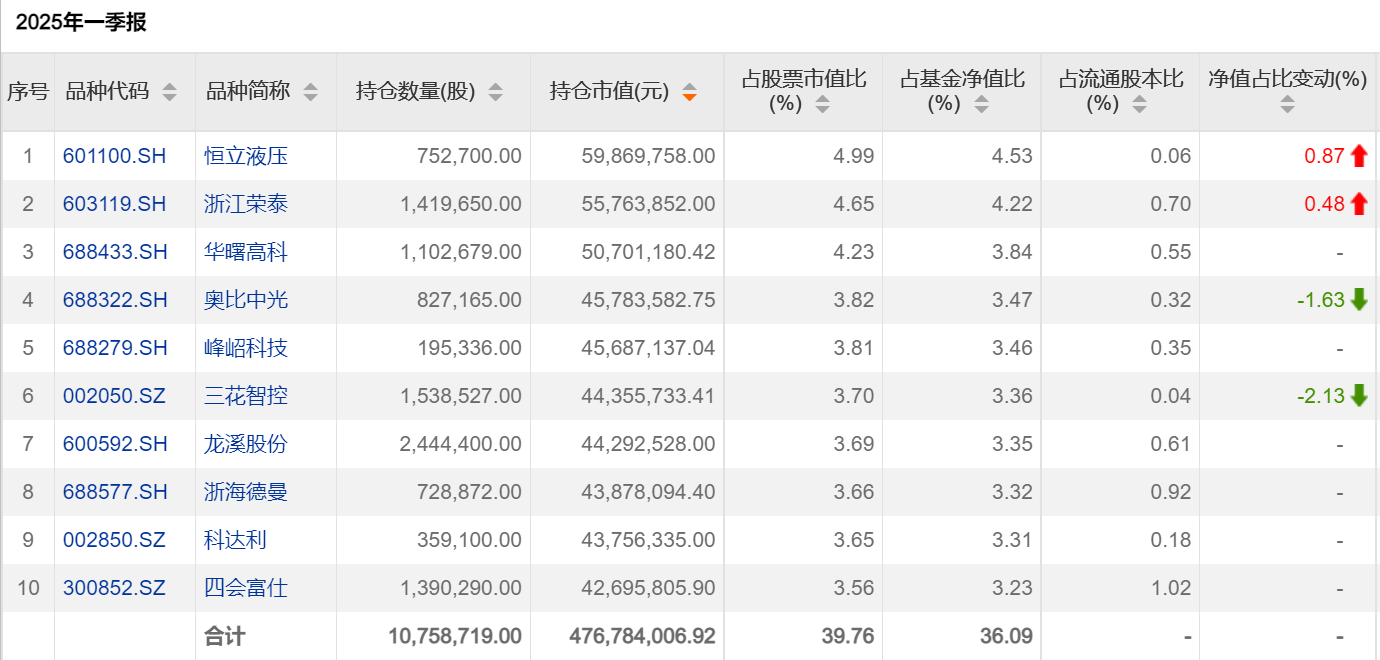The width and height of the screenshot is (1380, 660).
Task: Sort by 净值占比变动(%) column arrows
Action: click(x=1288, y=104)
